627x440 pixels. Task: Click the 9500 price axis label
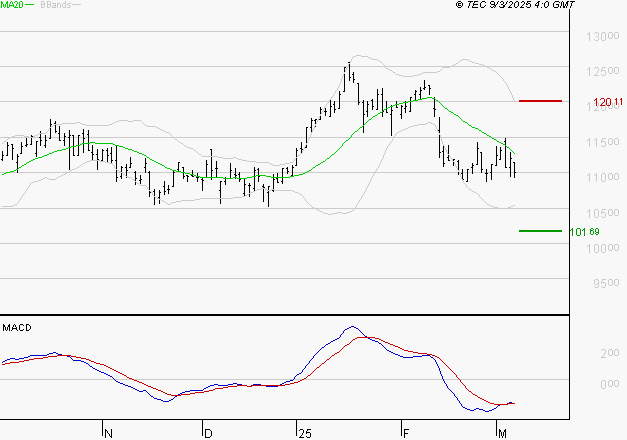coord(606,284)
